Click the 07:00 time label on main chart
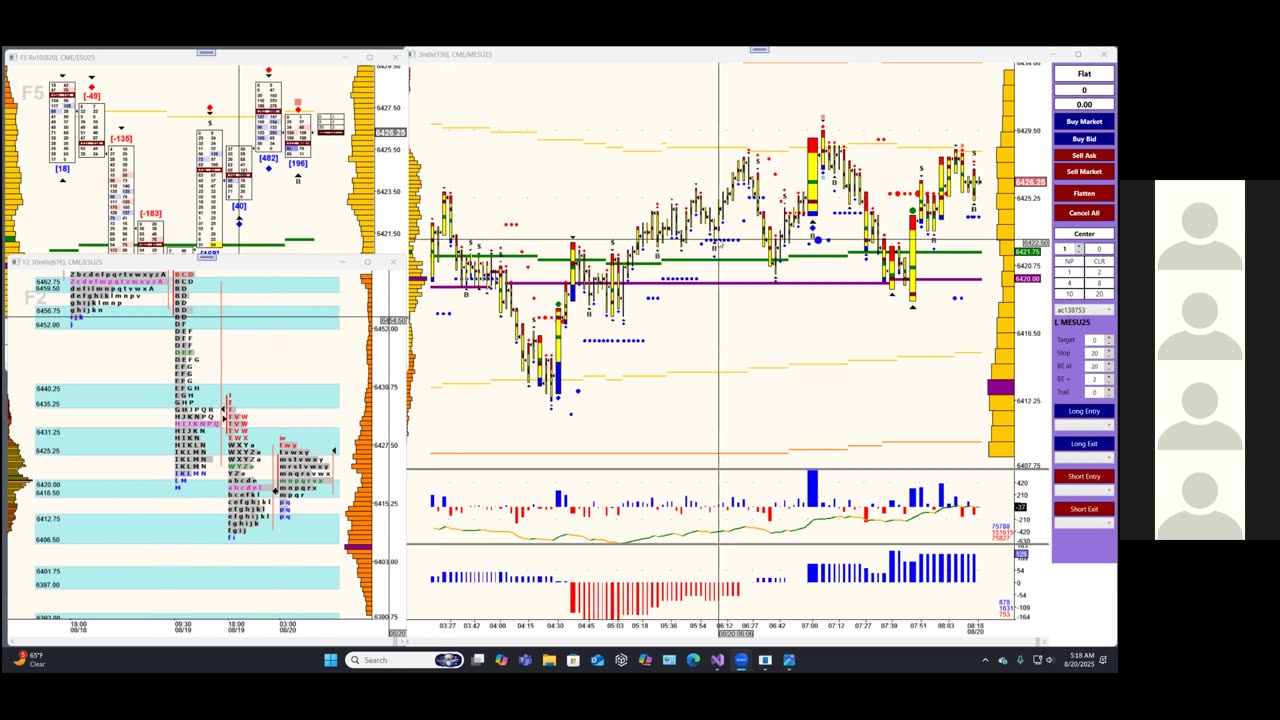Viewport: 1280px width, 720px height. pos(809,626)
